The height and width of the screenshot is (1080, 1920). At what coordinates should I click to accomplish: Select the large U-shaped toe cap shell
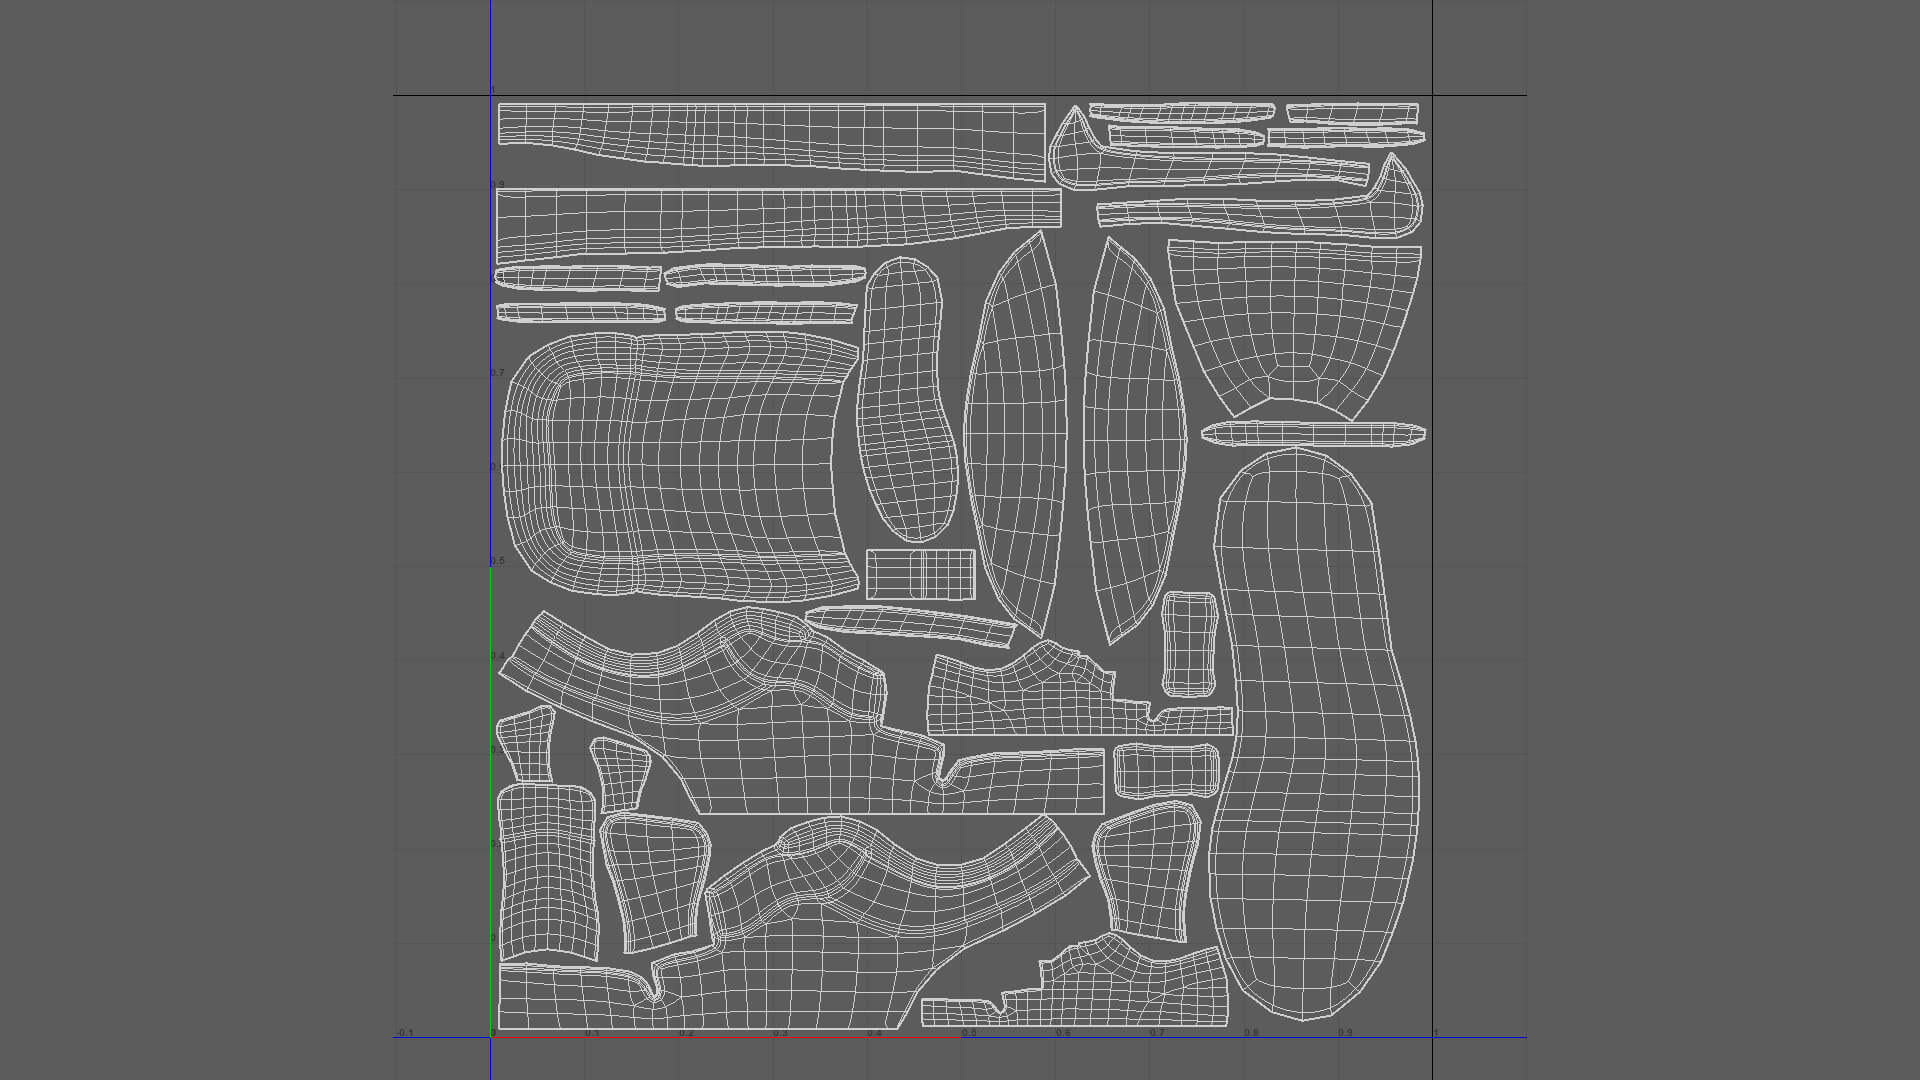tap(680, 467)
